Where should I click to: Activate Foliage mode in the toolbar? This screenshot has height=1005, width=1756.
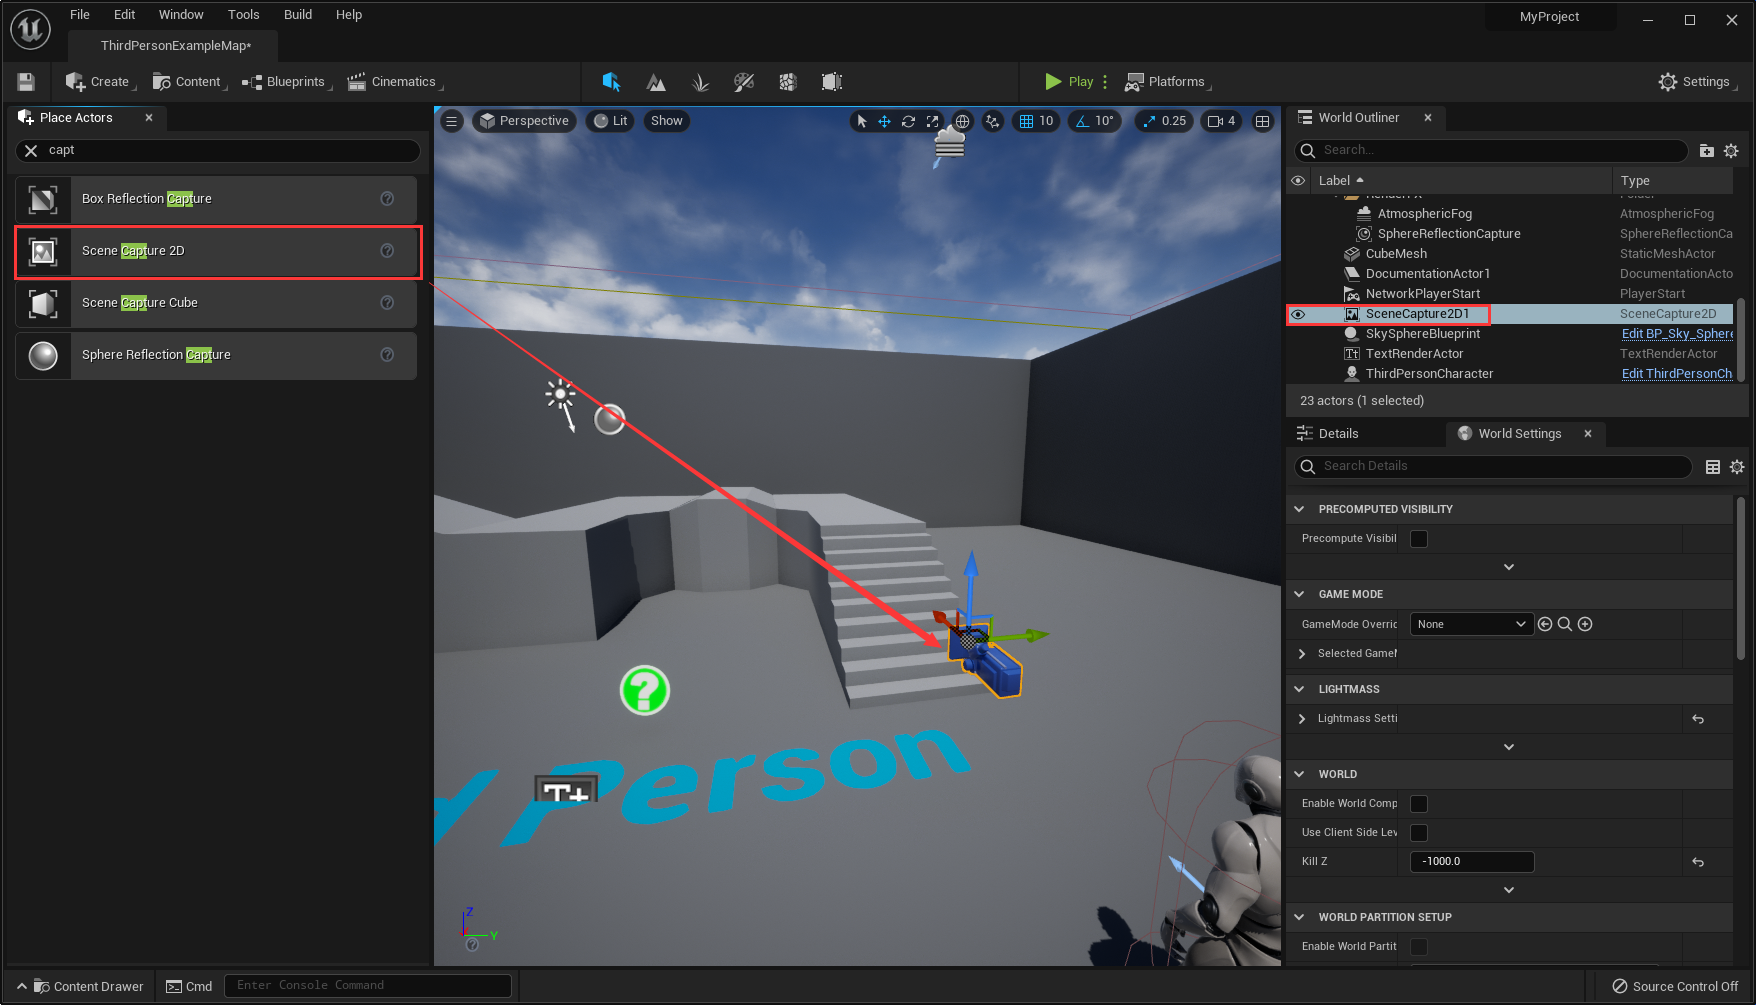pos(700,82)
